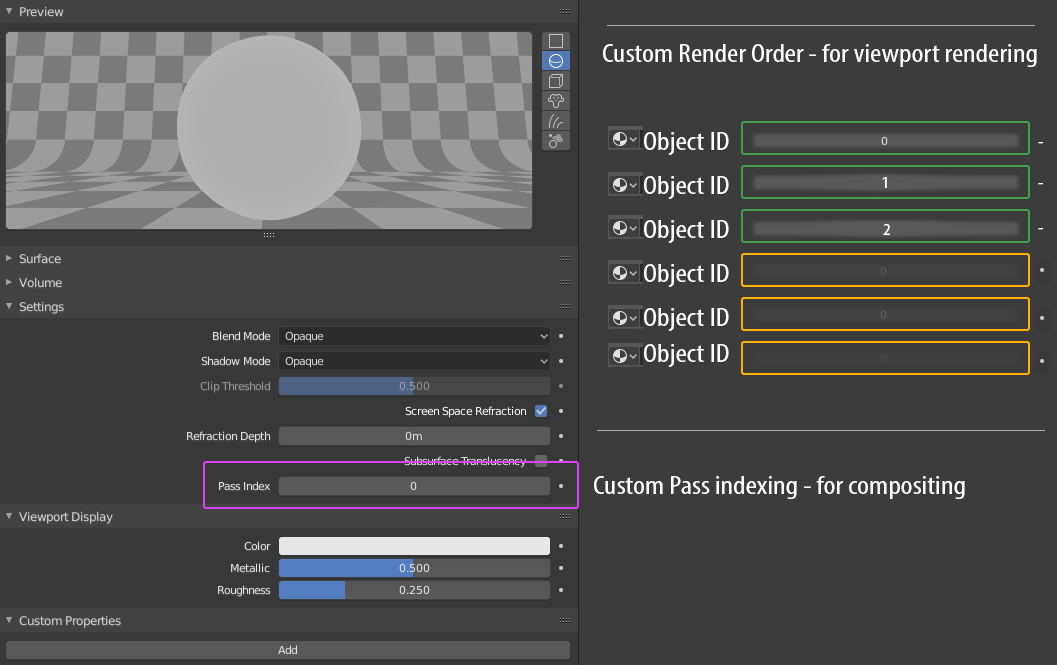Viewport: 1057px width, 665px height.
Task: Click the material preview sphere thumbnail
Action: click(269, 130)
